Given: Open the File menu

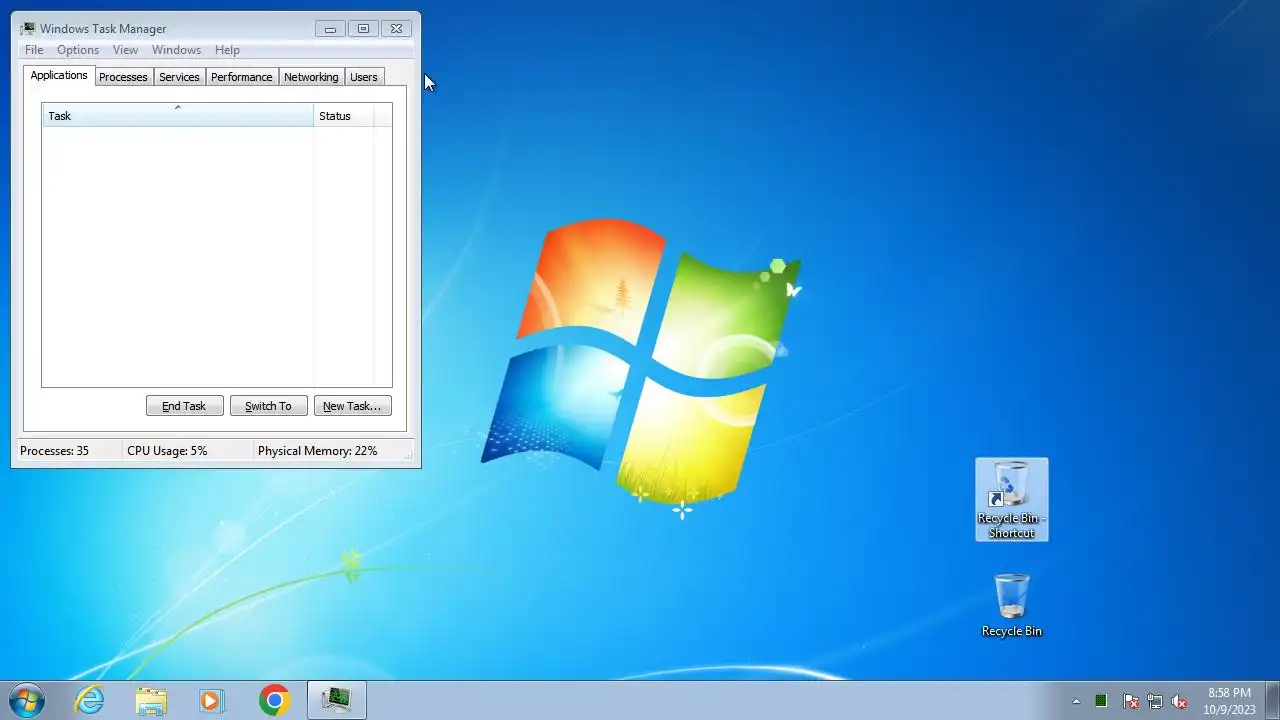Looking at the screenshot, I should pyautogui.click(x=34, y=50).
